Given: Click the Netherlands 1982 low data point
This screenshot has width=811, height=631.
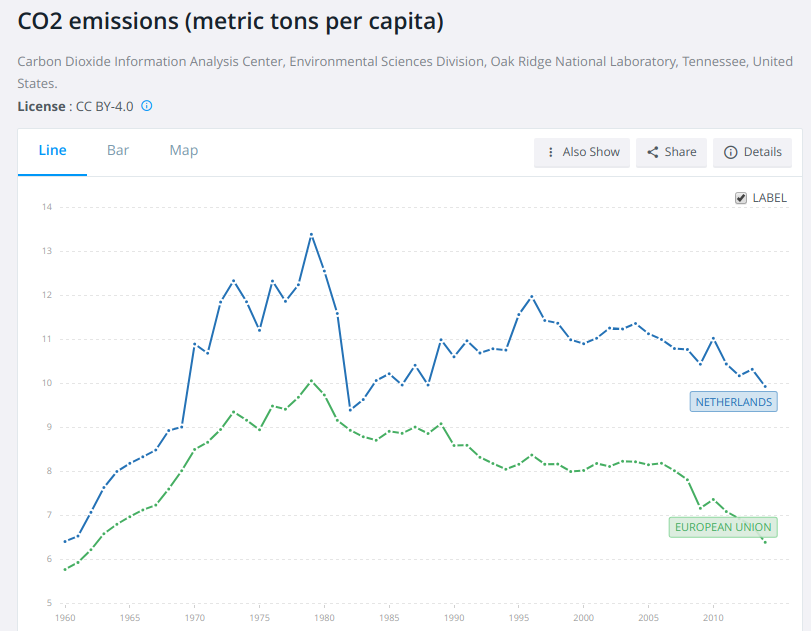Looking at the screenshot, I should (x=350, y=410).
